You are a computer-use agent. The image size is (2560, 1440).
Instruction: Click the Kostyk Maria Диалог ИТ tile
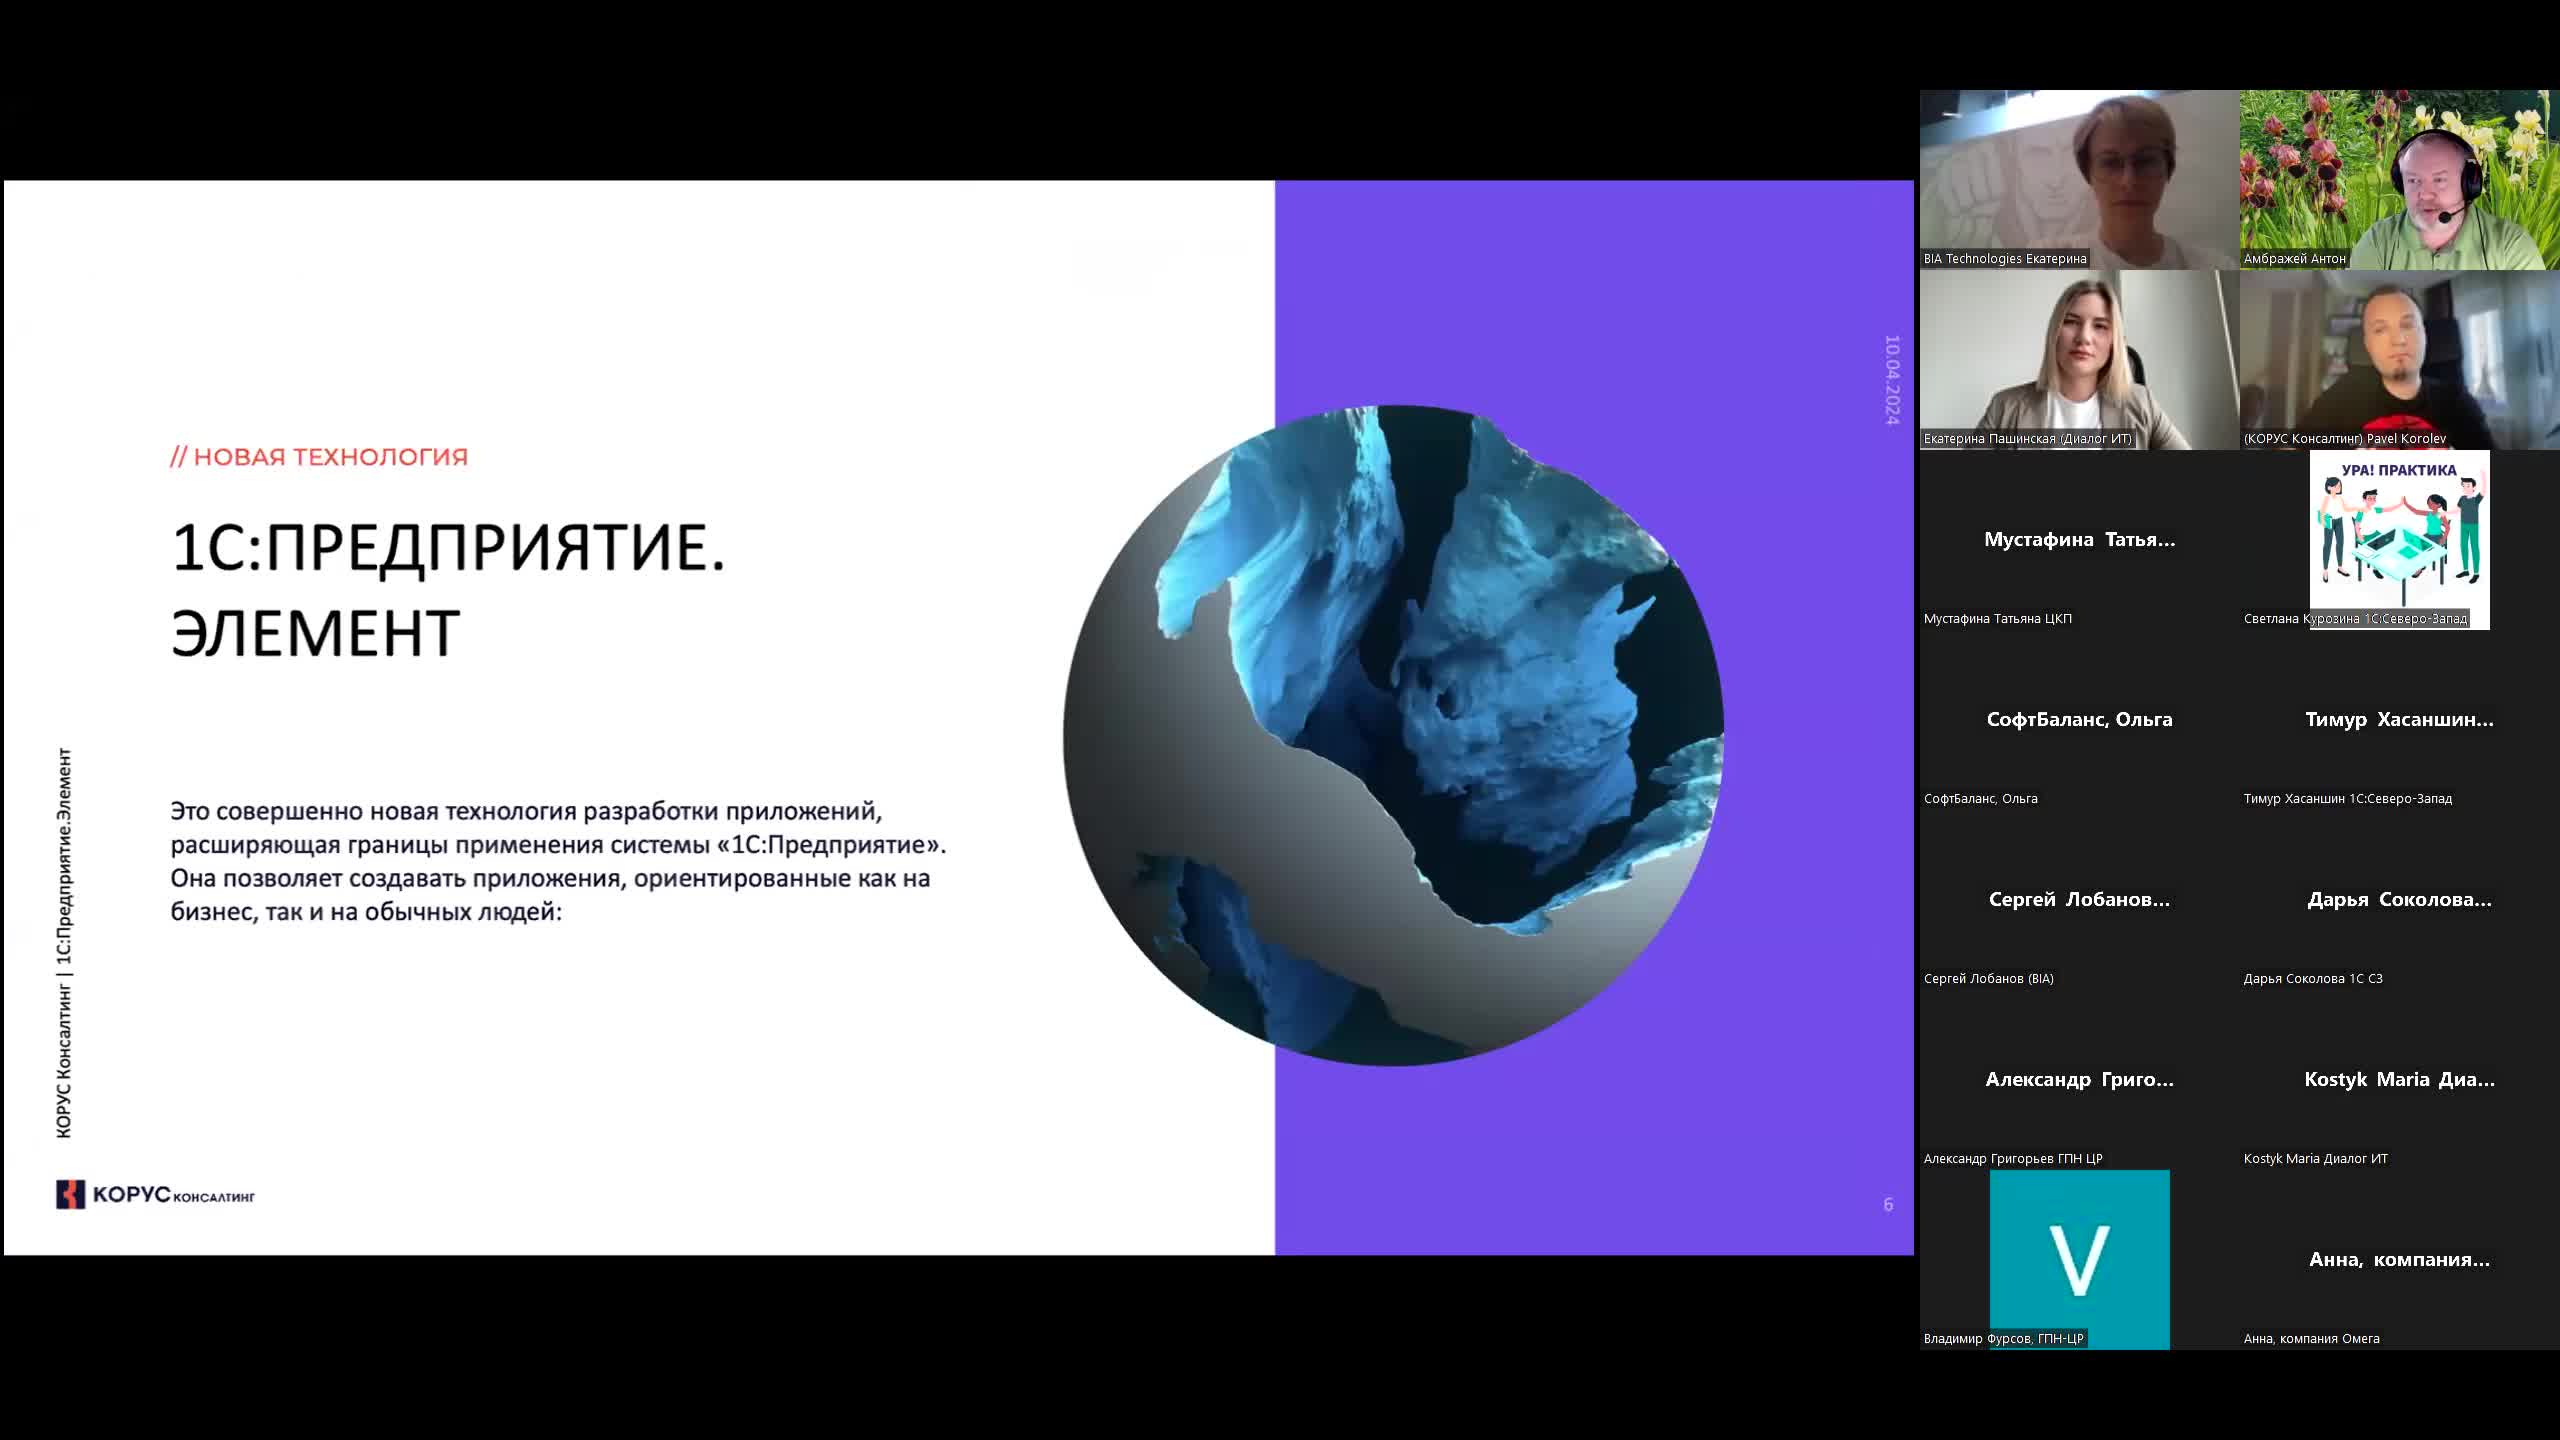click(x=2399, y=1080)
